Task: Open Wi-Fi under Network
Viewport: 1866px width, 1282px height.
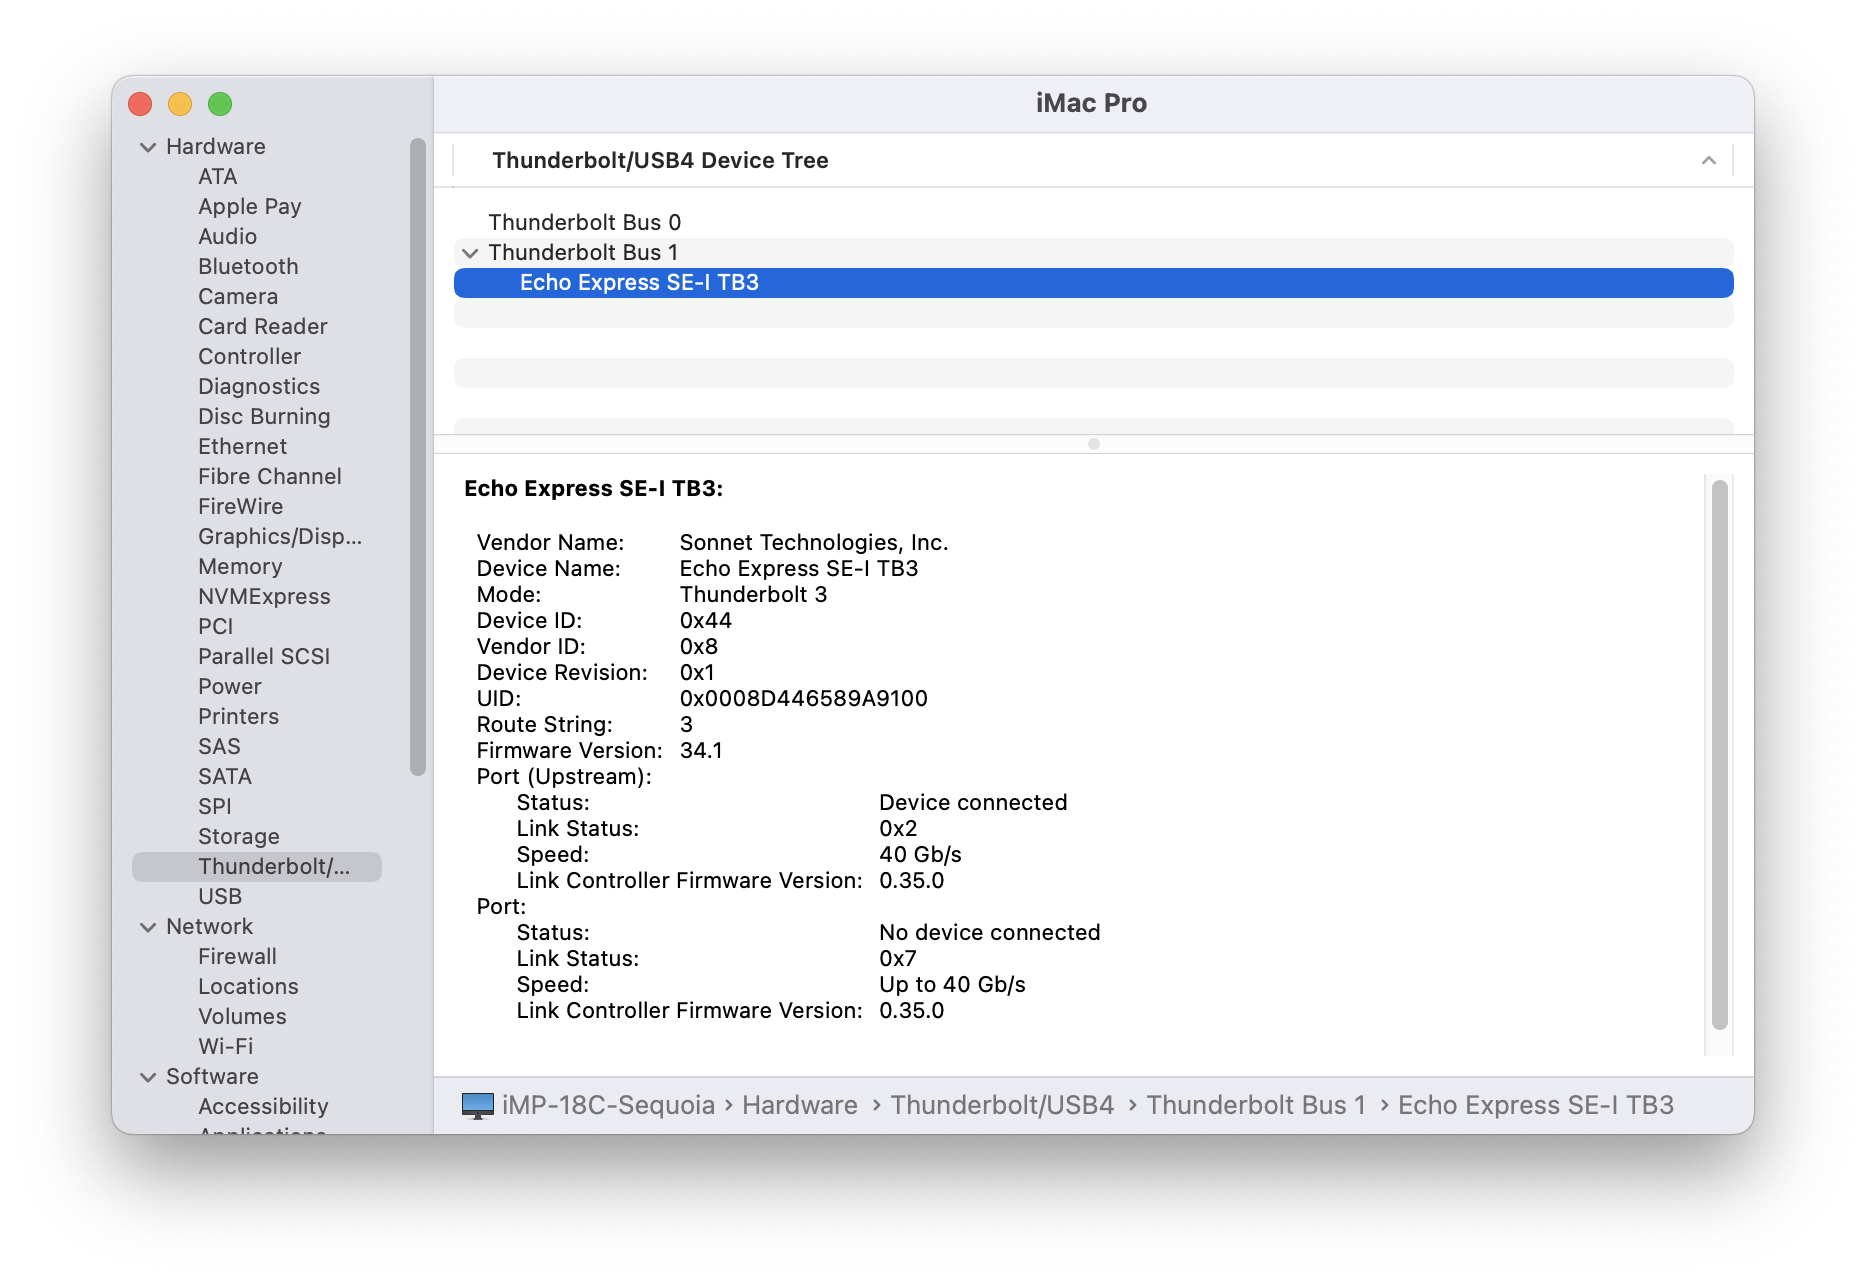Action: 225,1047
